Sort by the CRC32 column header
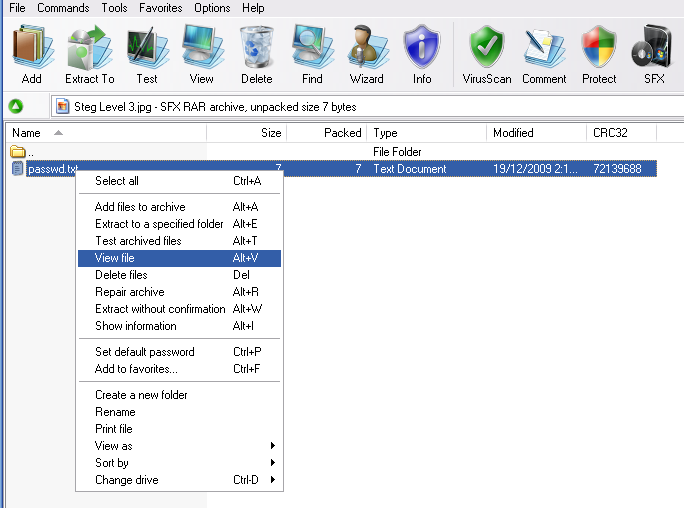 coord(622,133)
